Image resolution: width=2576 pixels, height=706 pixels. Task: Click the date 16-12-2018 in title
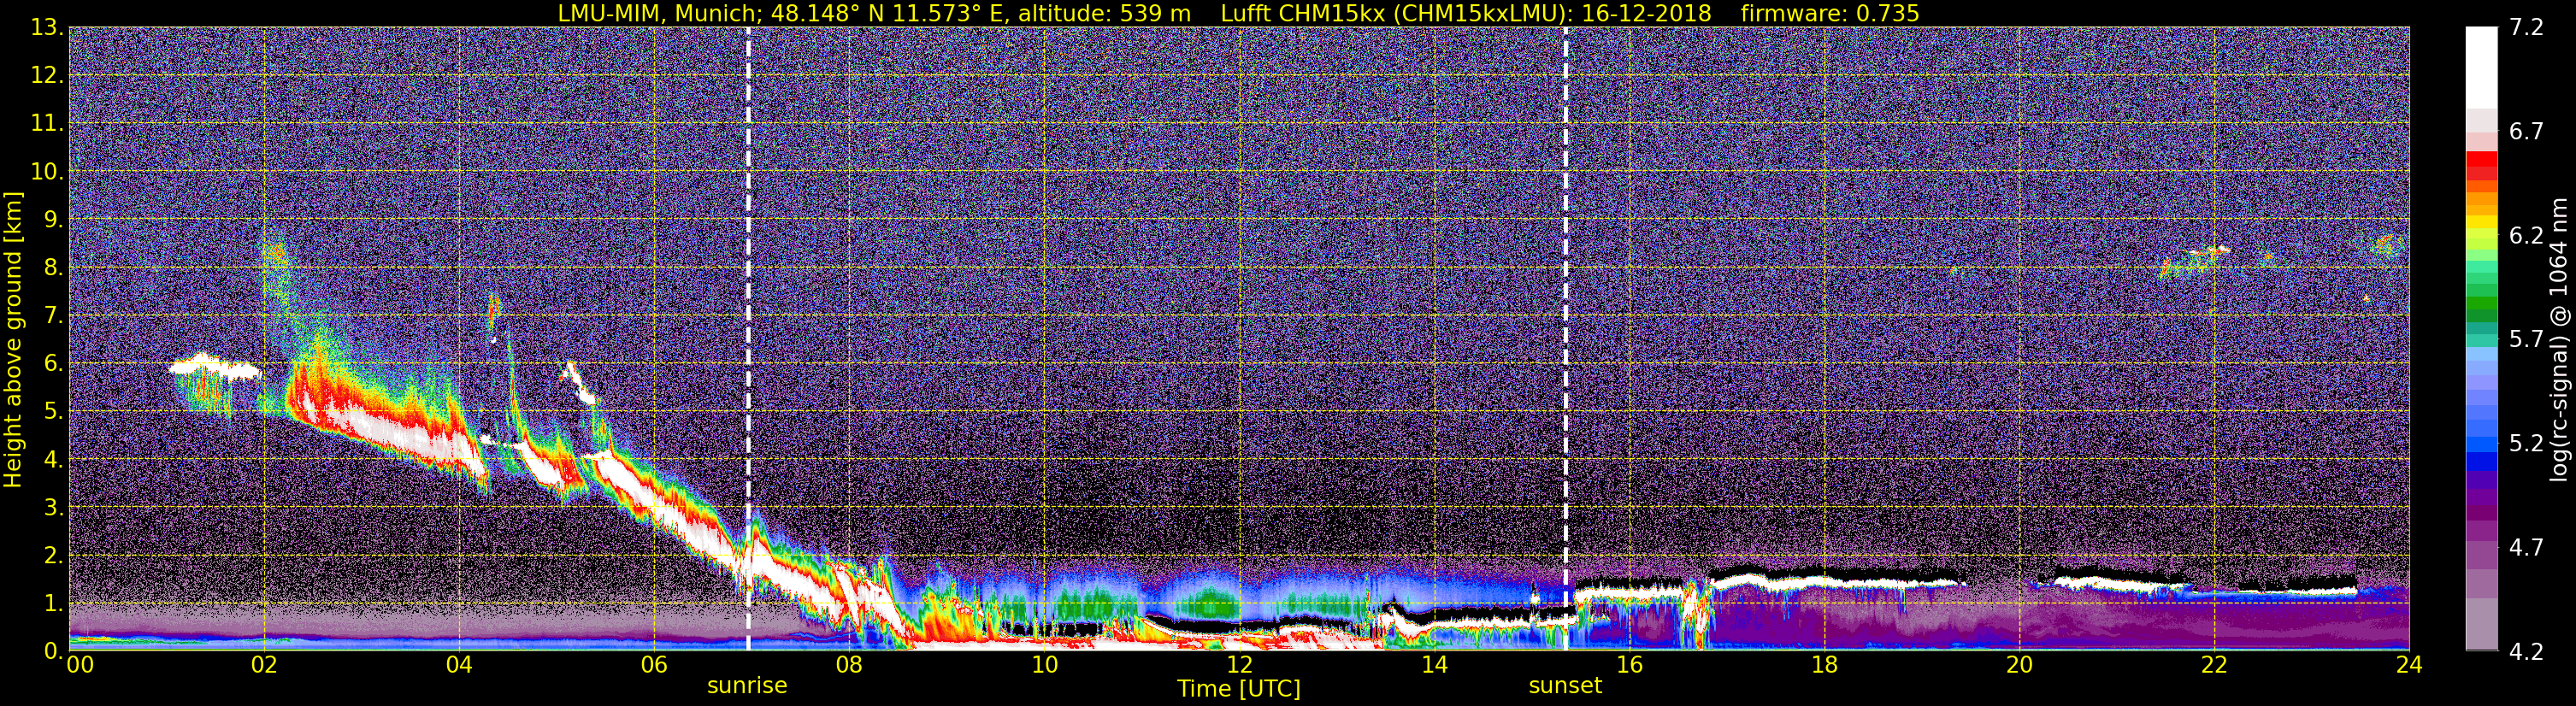tap(1646, 13)
